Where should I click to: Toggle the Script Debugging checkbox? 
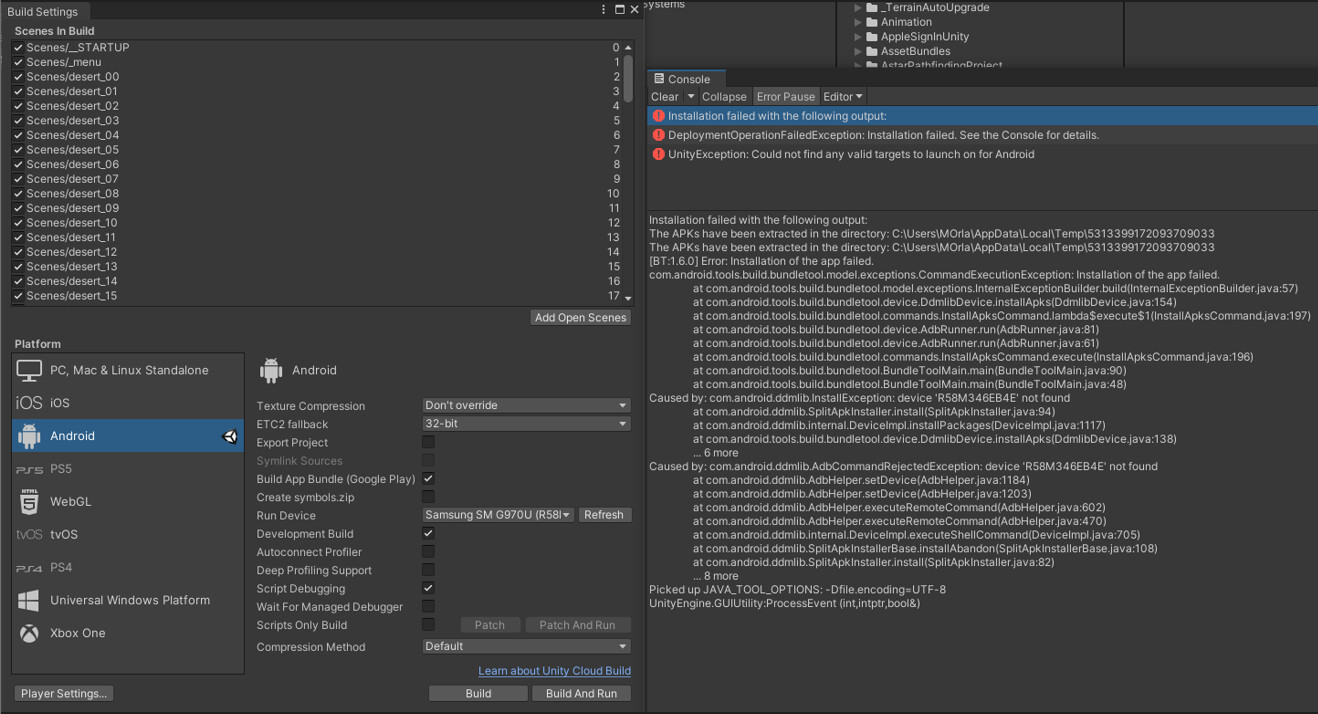[428, 588]
